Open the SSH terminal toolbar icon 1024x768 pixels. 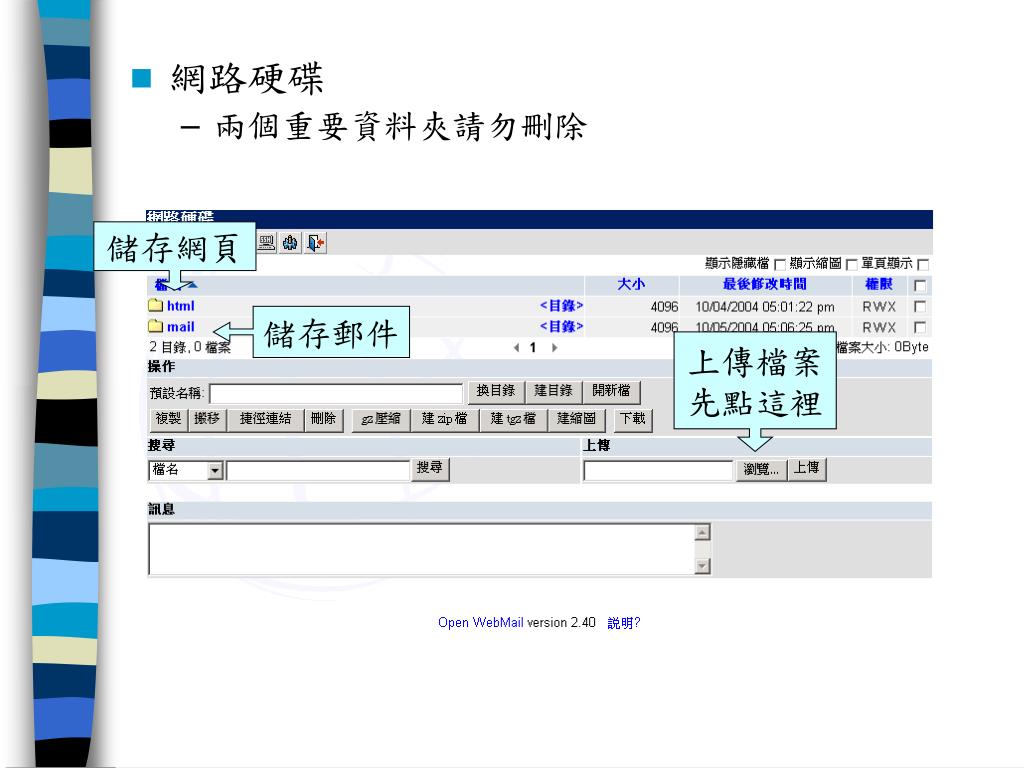point(266,243)
